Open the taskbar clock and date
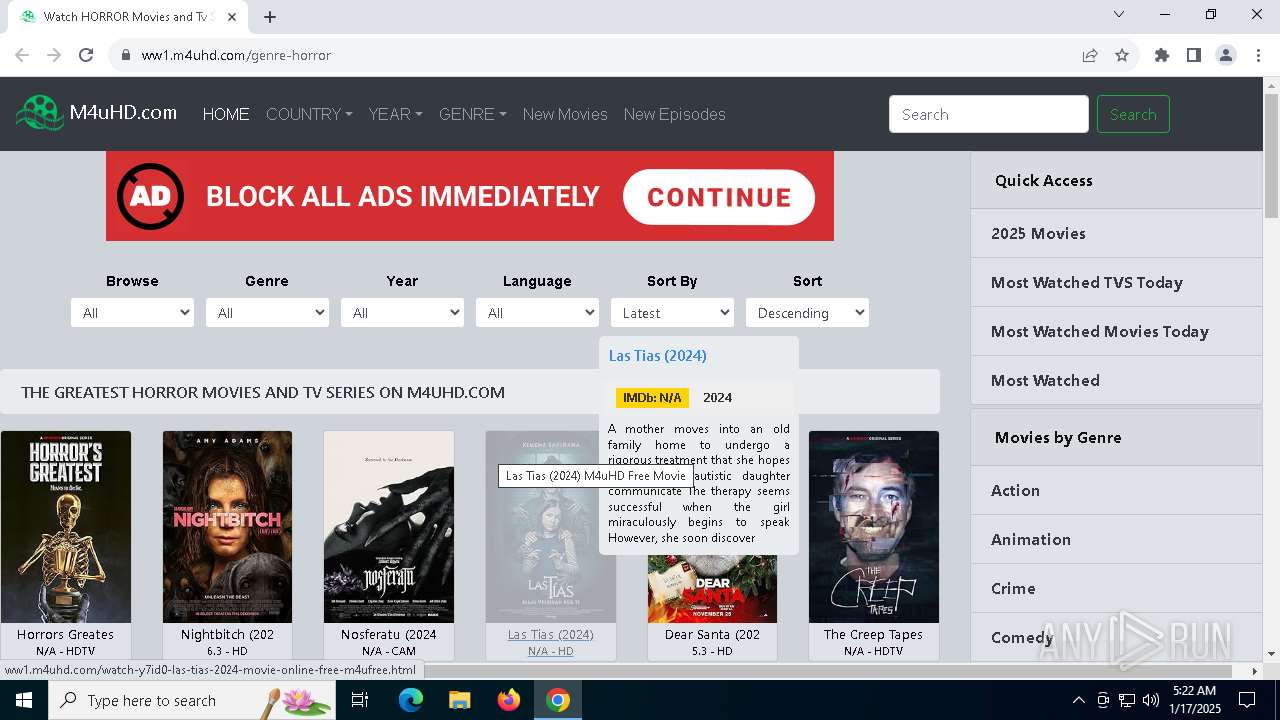 pyautogui.click(x=1194, y=700)
